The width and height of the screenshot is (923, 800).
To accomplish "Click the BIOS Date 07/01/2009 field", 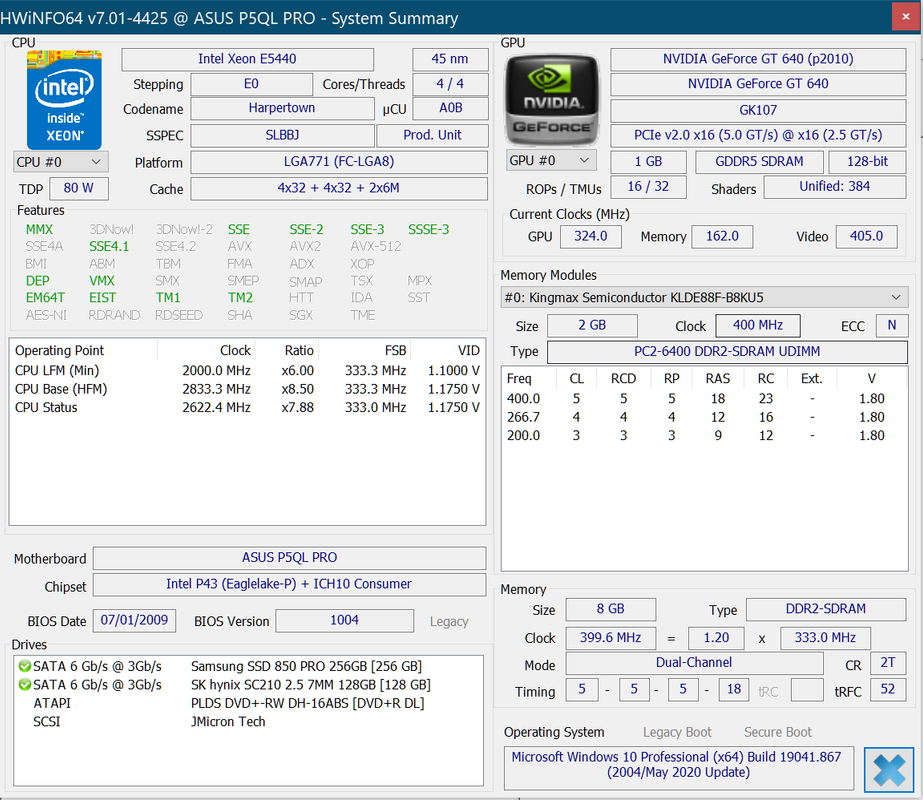I will (134, 620).
